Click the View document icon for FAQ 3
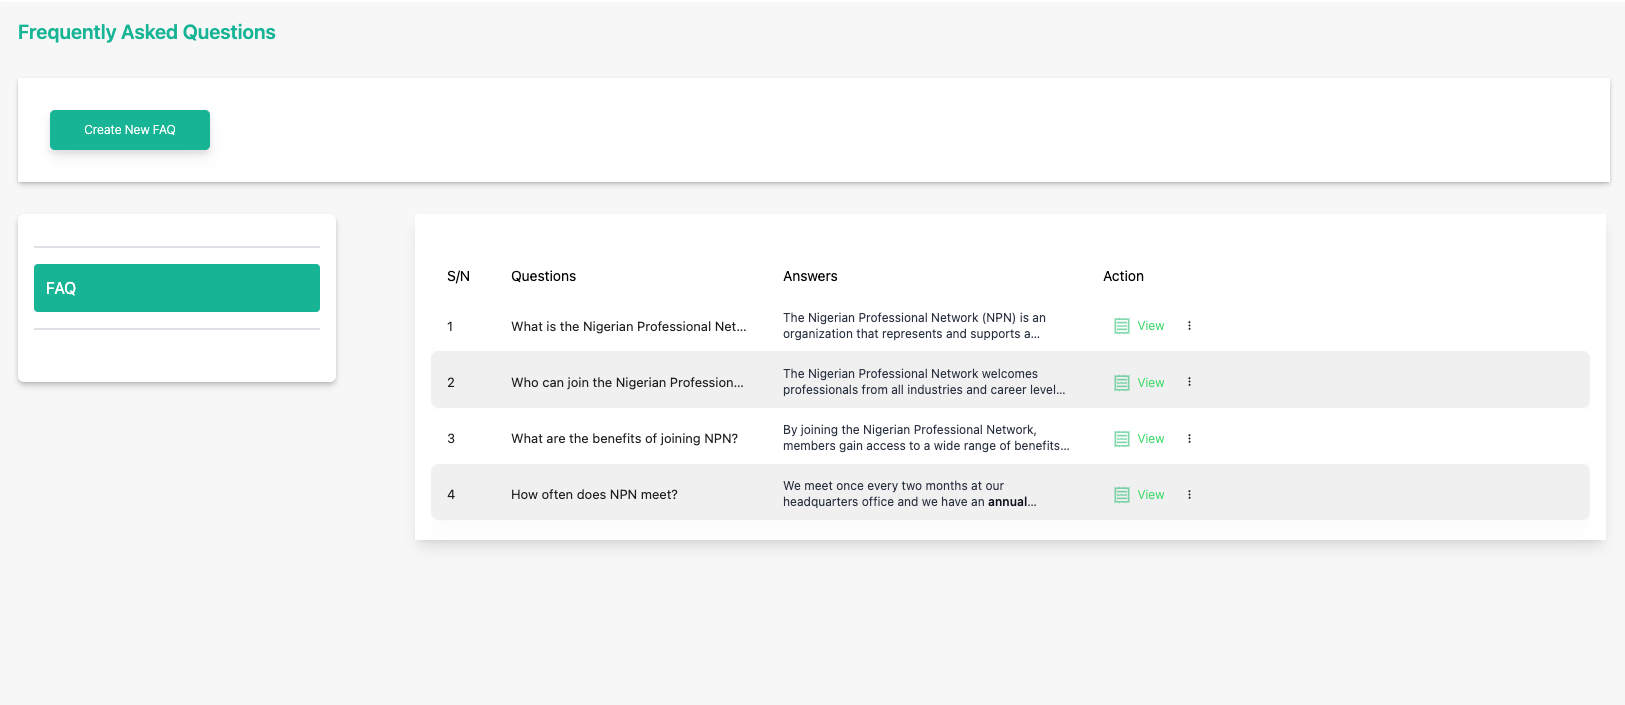This screenshot has width=1625, height=705. coord(1122,439)
